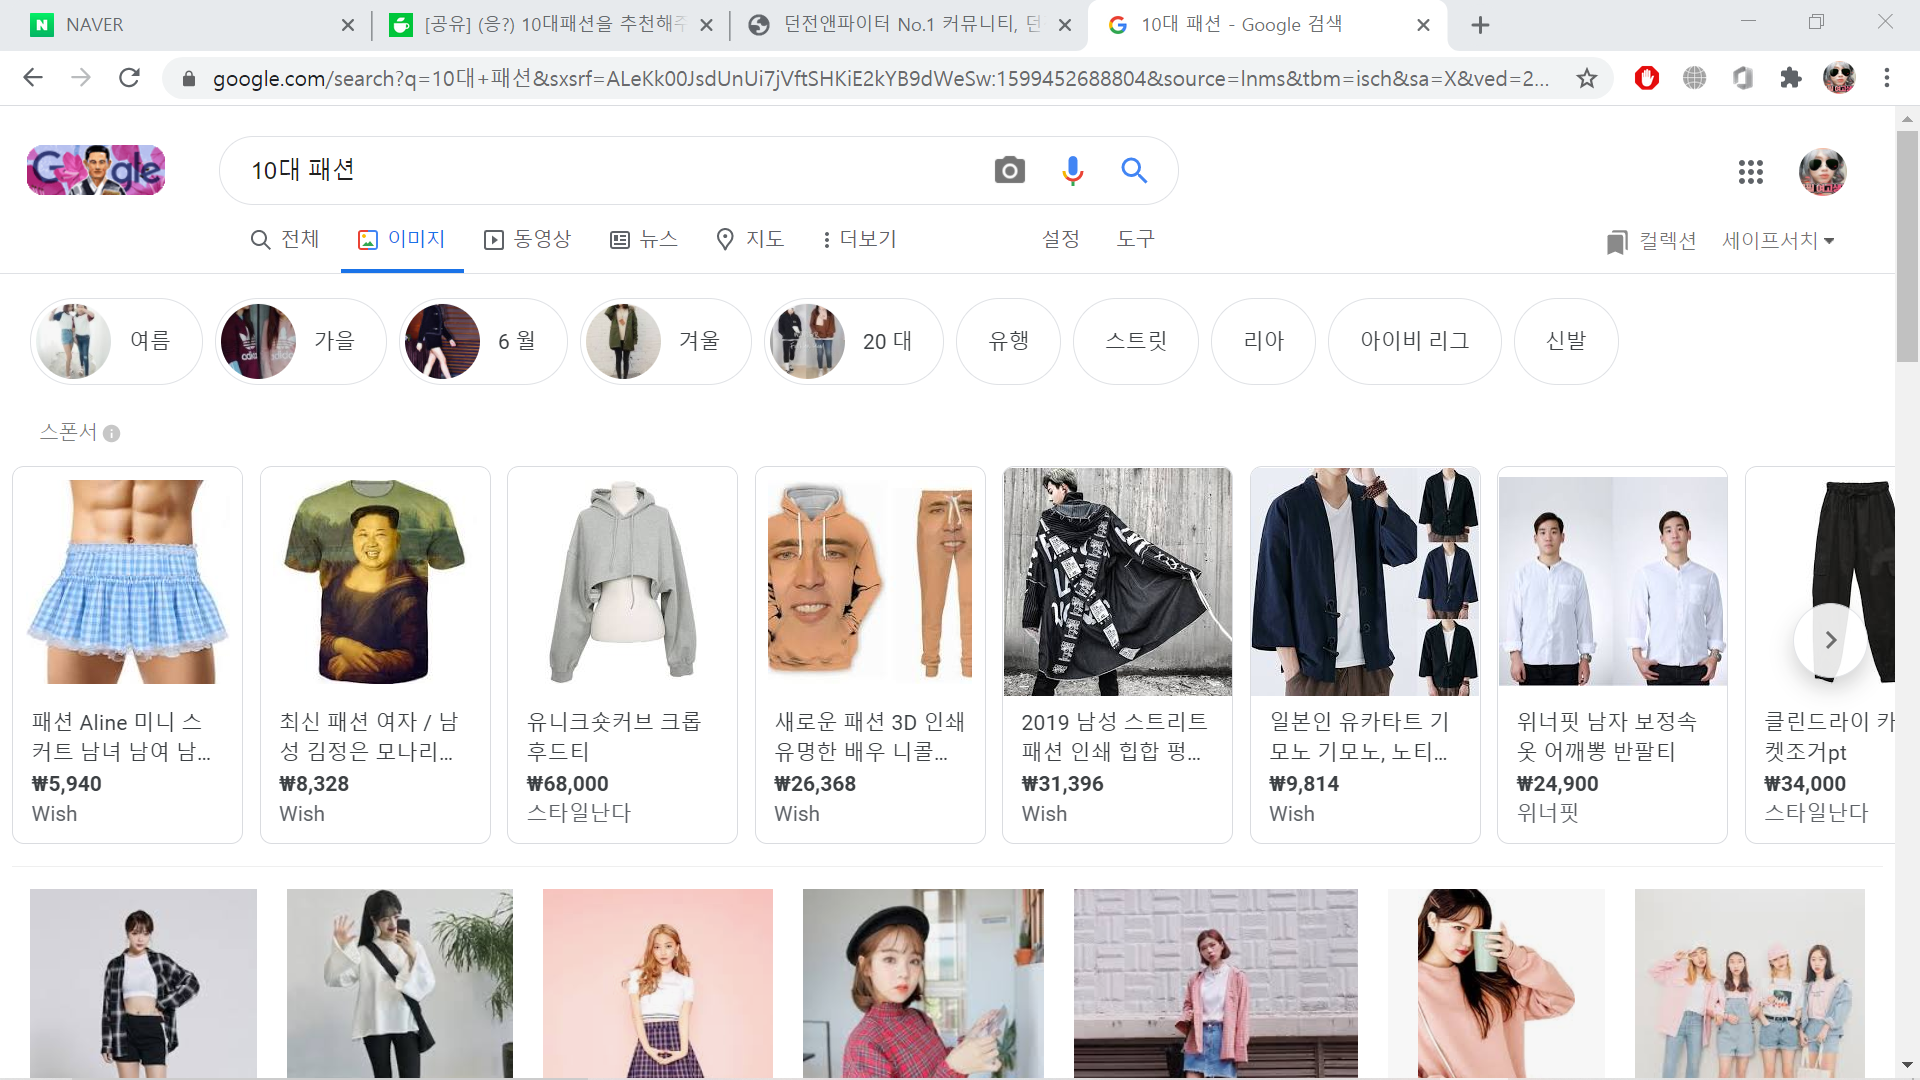The height and width of the screenshot is (1080, 1920).
Task: Open Chrome three-dot menu
Action: coord(1886,78)
